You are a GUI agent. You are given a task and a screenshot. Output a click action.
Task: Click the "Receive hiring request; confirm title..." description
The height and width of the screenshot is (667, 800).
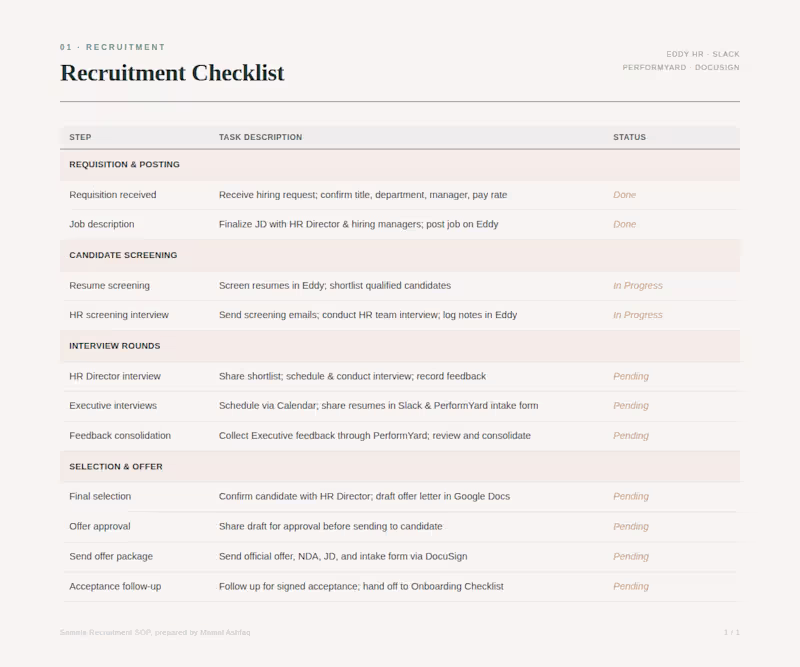click(x=363, y=195)
